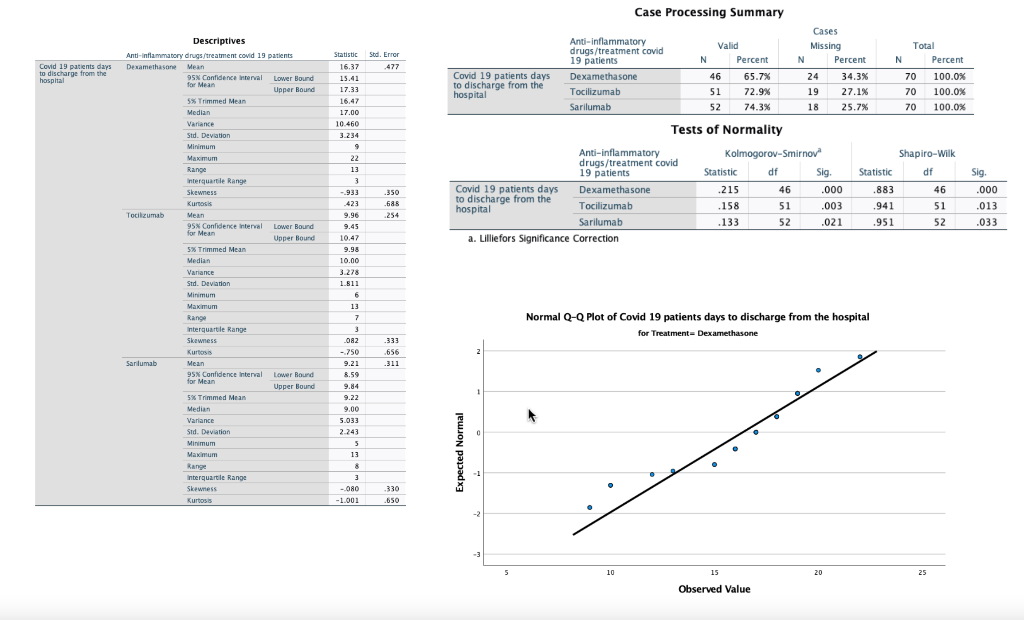Select the topmost data point on the Q-Q plot

point(859,355)
